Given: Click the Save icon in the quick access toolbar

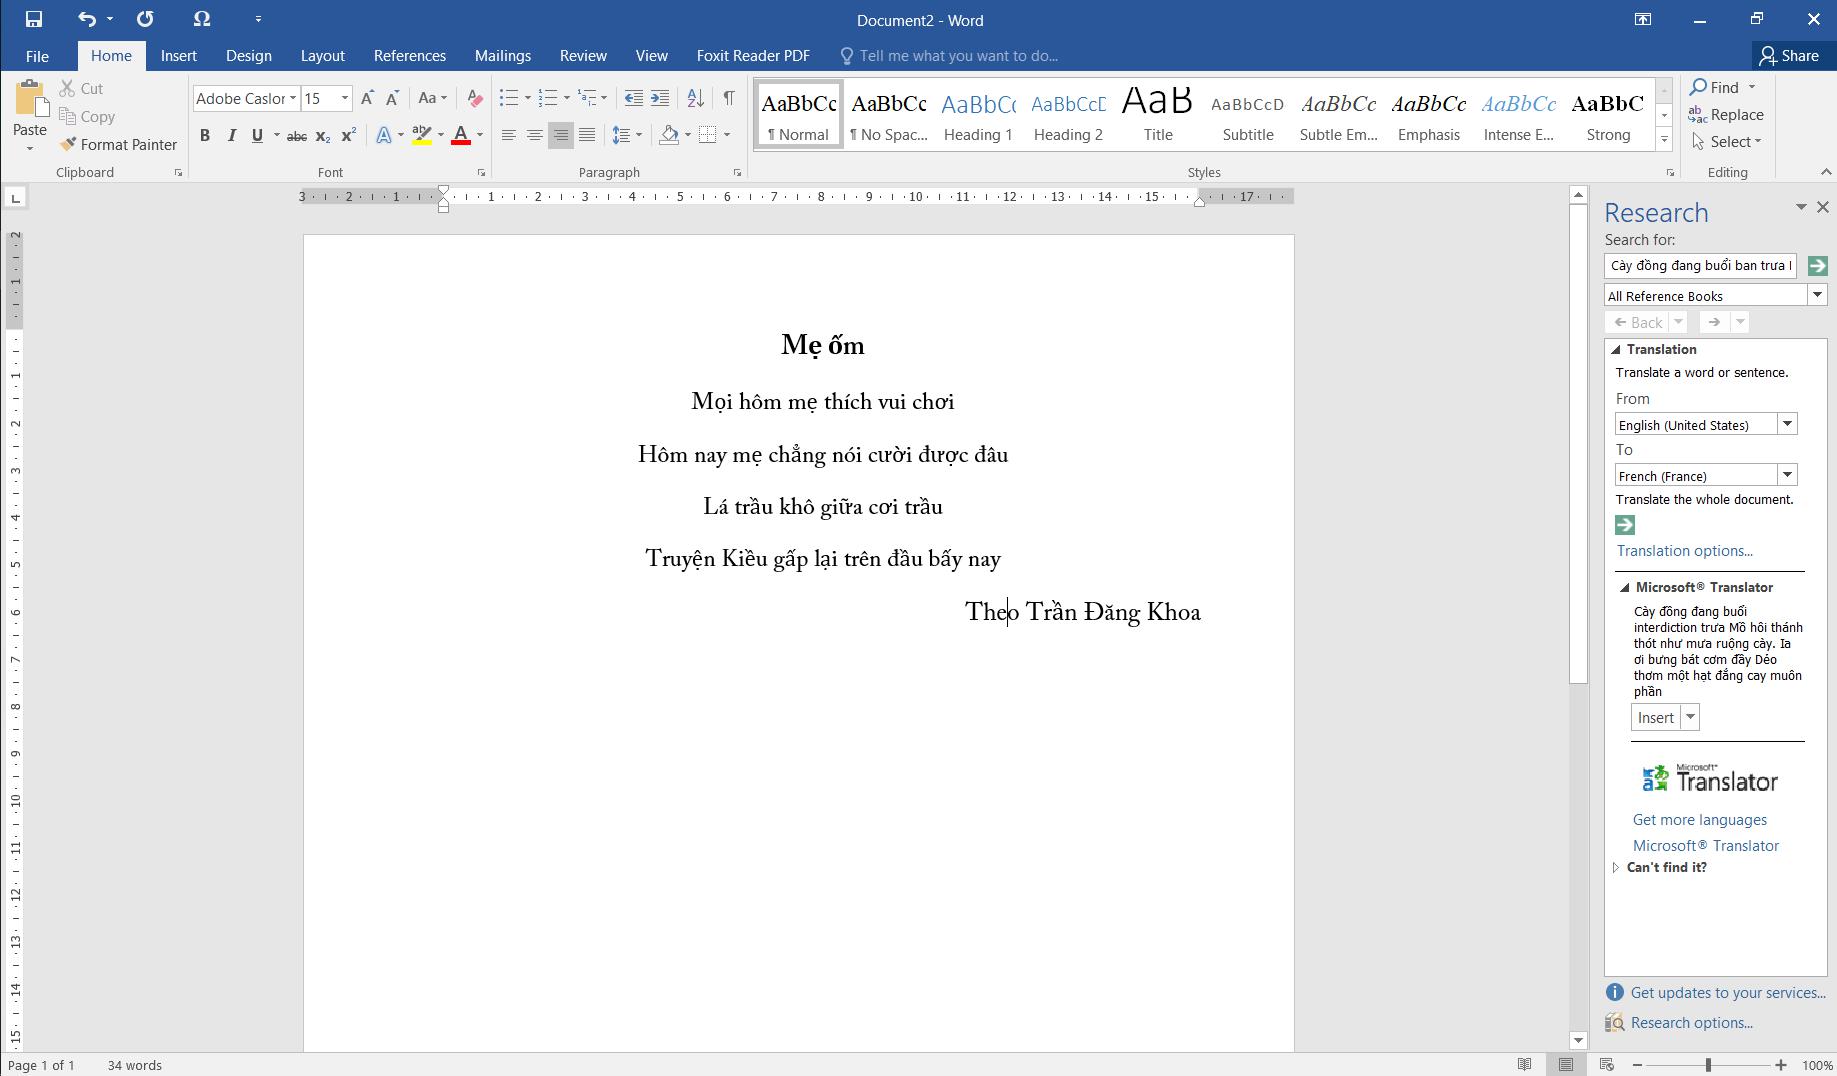Looking at the screenshot, I should click(33, 19).
